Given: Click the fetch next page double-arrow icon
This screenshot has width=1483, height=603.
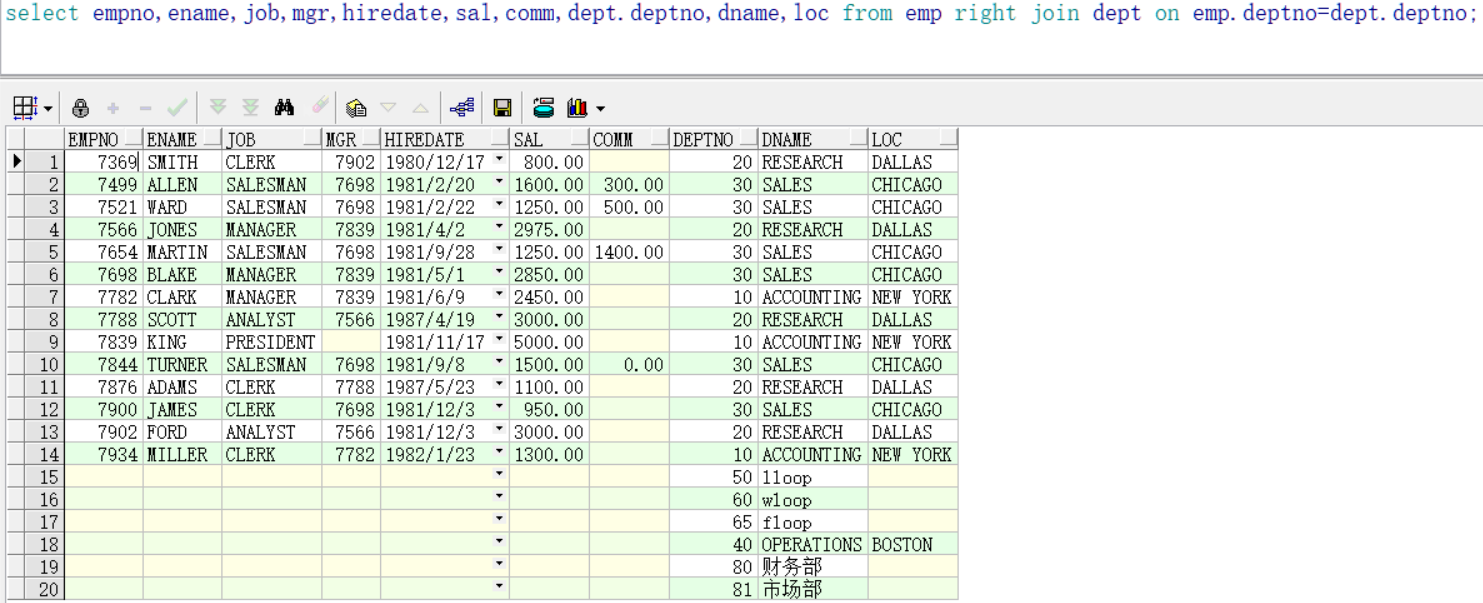Looking at the screenshot, I should coord(218,107).
